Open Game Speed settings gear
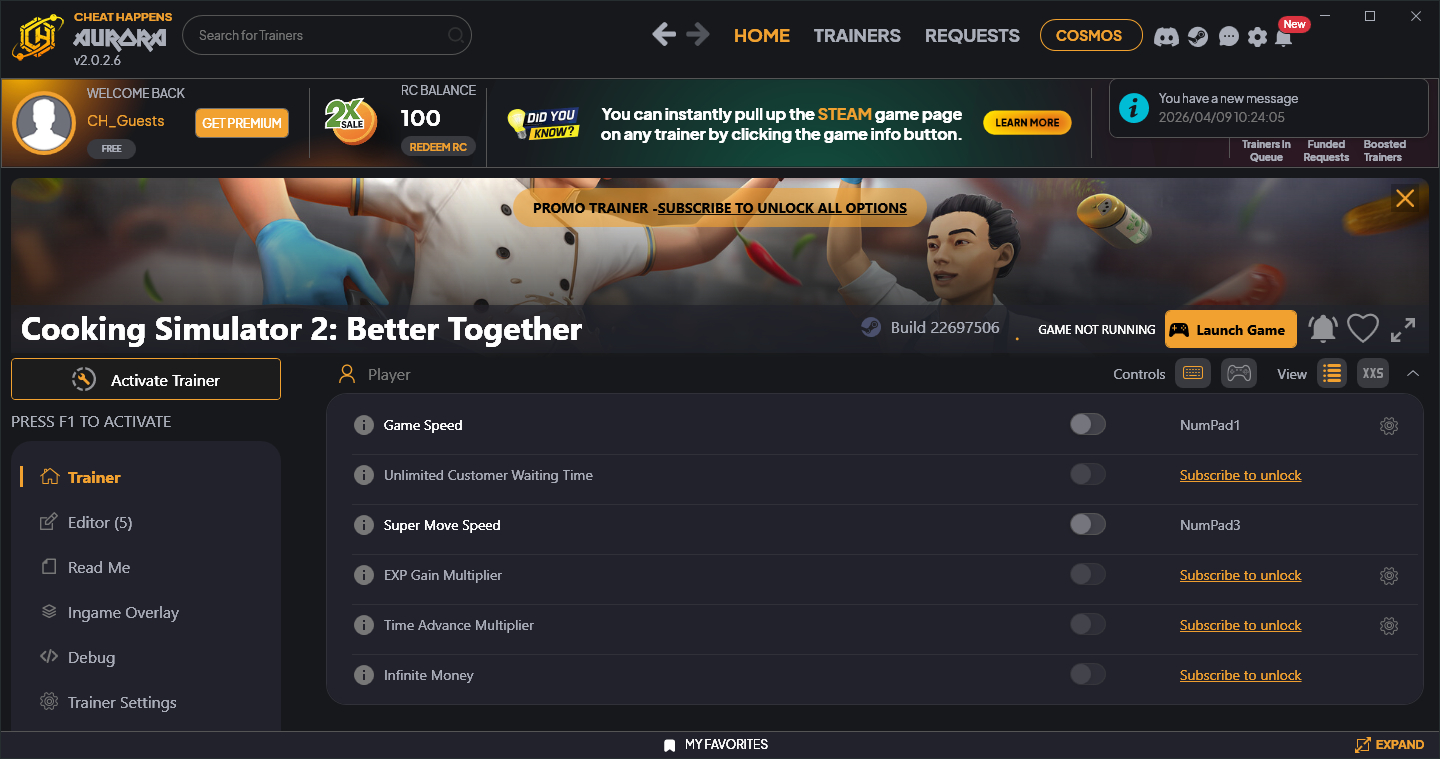This screenshot has height=759, width=1440. point(1389,426)
